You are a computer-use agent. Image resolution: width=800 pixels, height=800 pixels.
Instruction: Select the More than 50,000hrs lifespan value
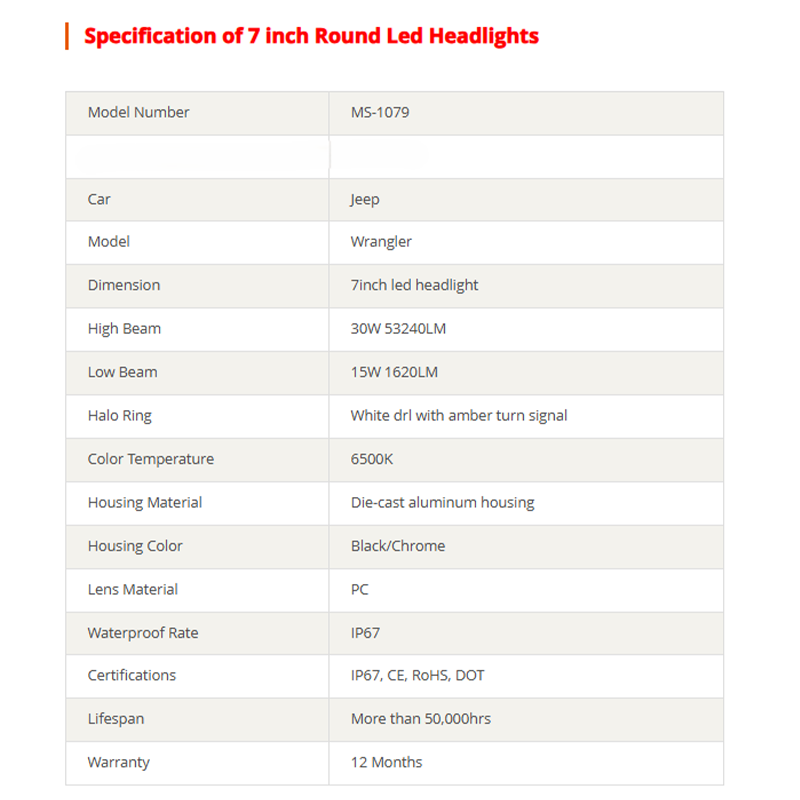pyautogui.click(x=421, y=719)
